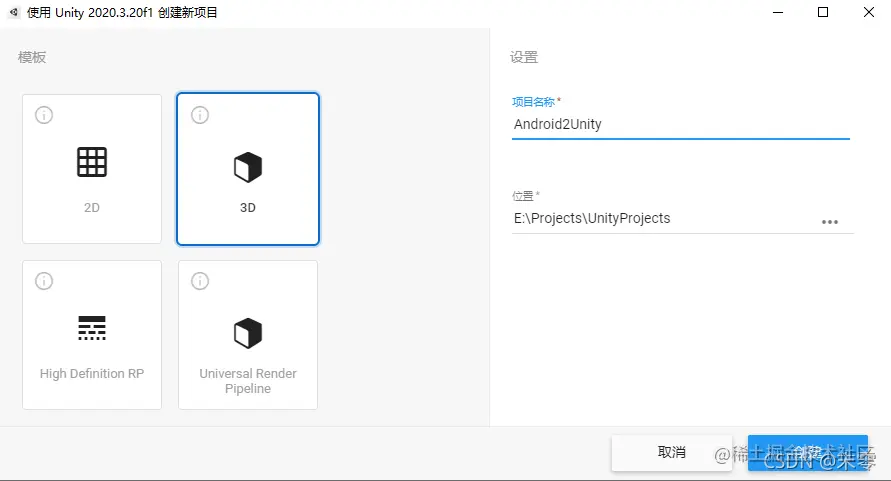
Task: Click the 3D cube icon
Action: click(x=248, y=167)
